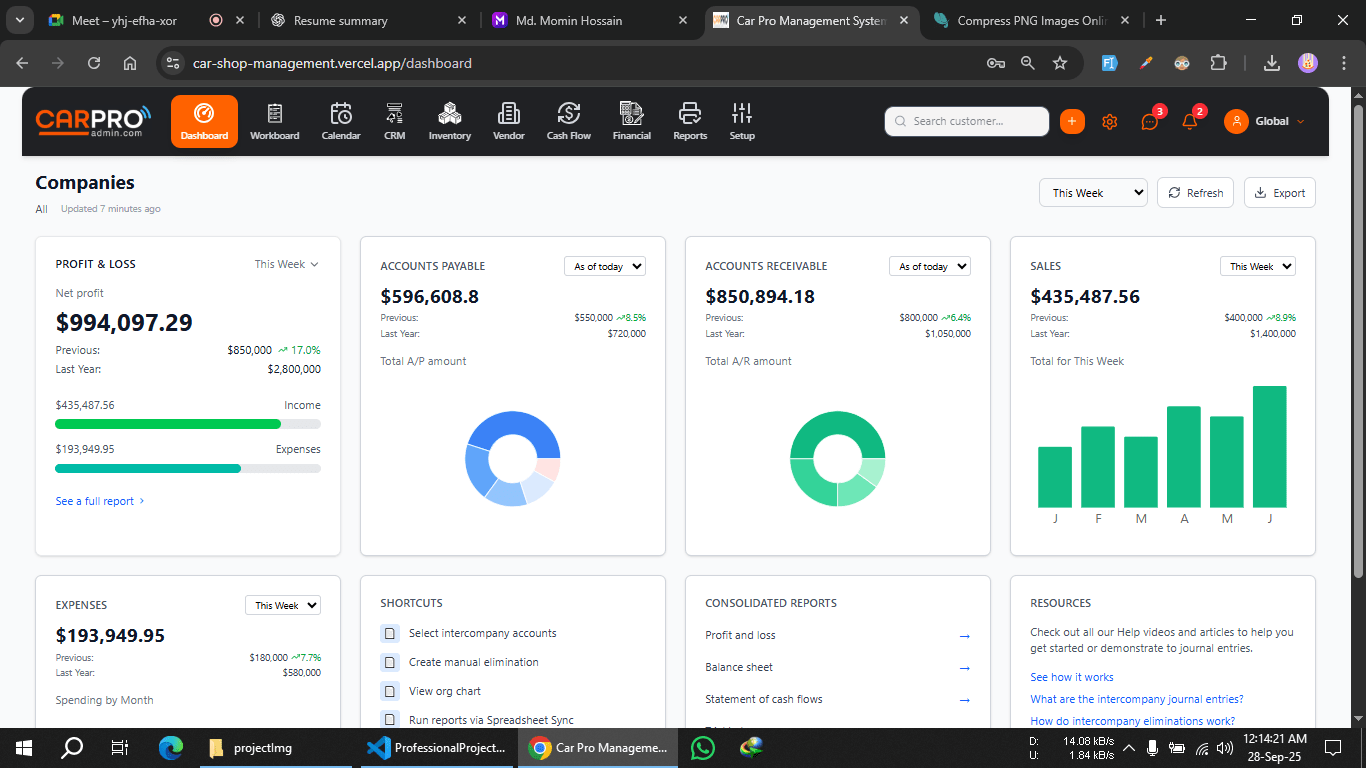Open the Workboard icon in navbar
Viewport: 1366px width, 768px height.
pos(274,121)
